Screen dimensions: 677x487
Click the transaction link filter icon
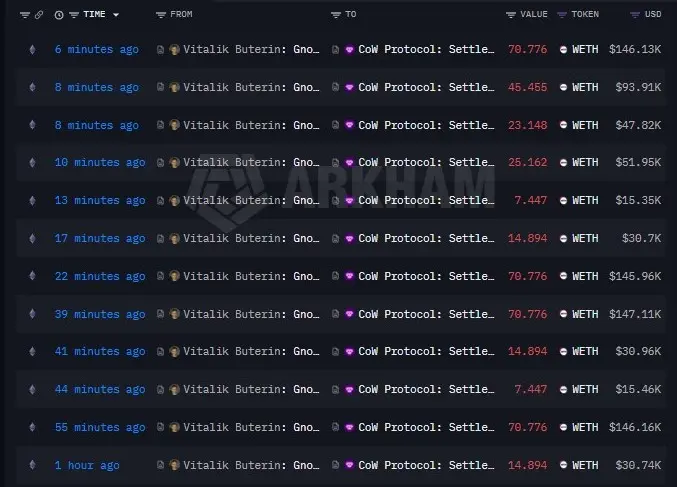39,15
